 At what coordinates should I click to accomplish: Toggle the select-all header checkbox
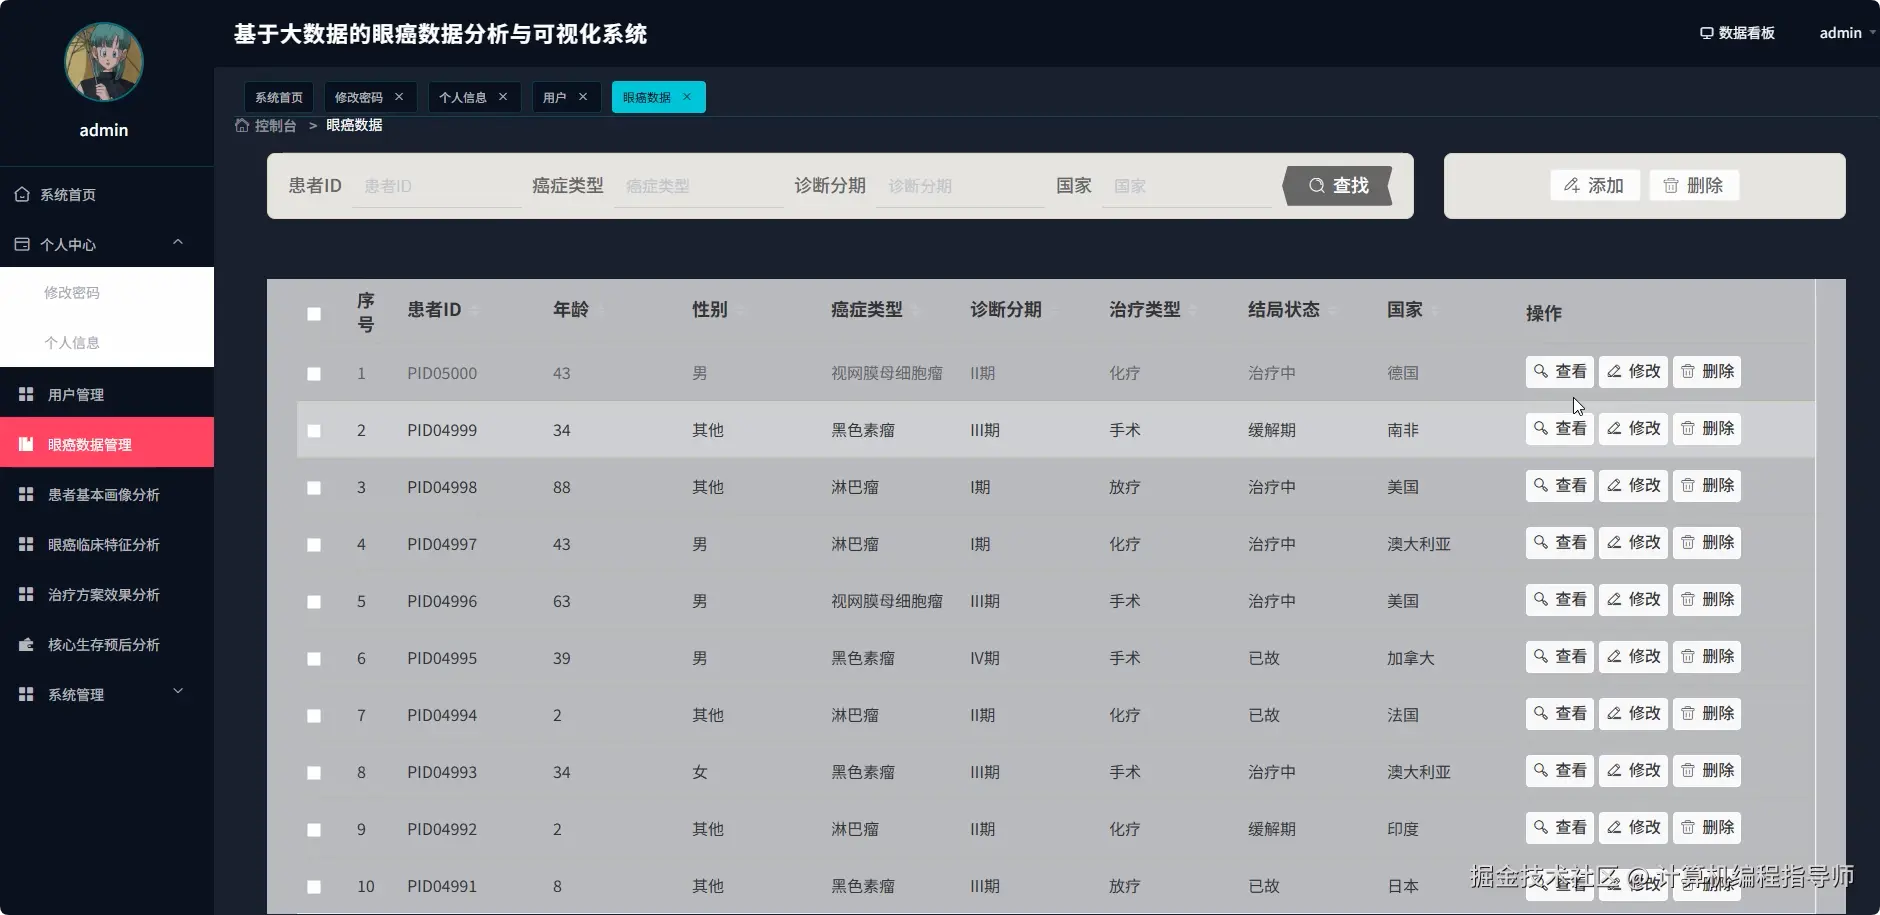pos(314,314)
